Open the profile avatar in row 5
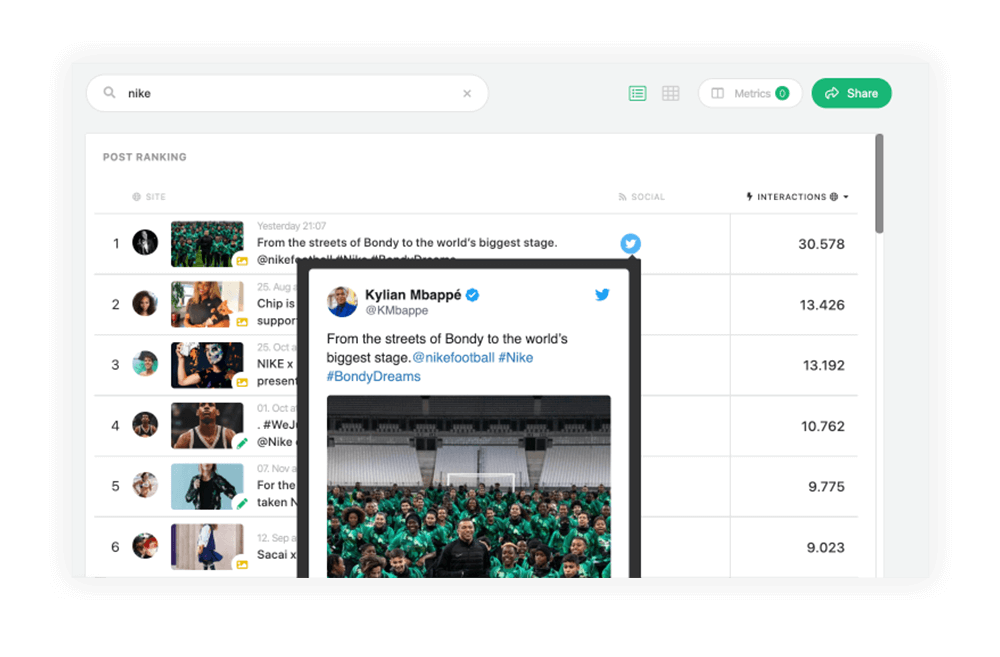The height and width of the screenshot is (657, 1000). pos(145,485)
